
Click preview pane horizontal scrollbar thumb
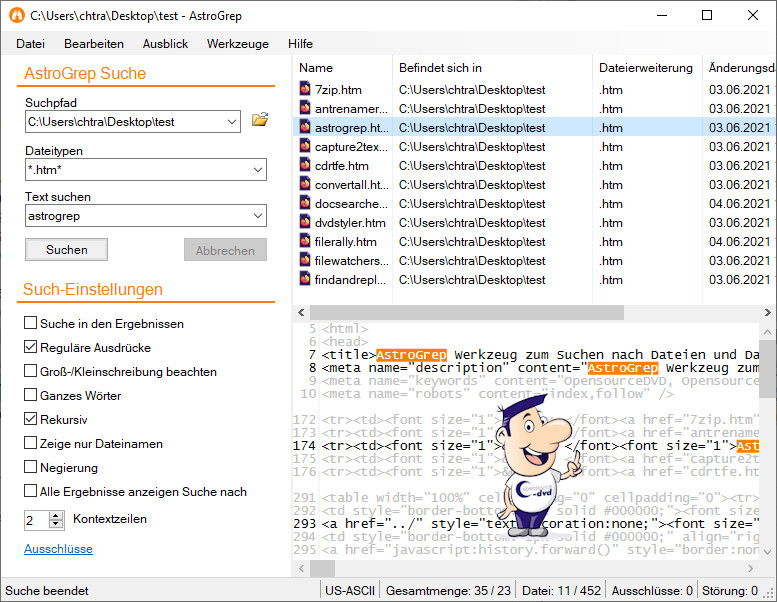[323, 568]
